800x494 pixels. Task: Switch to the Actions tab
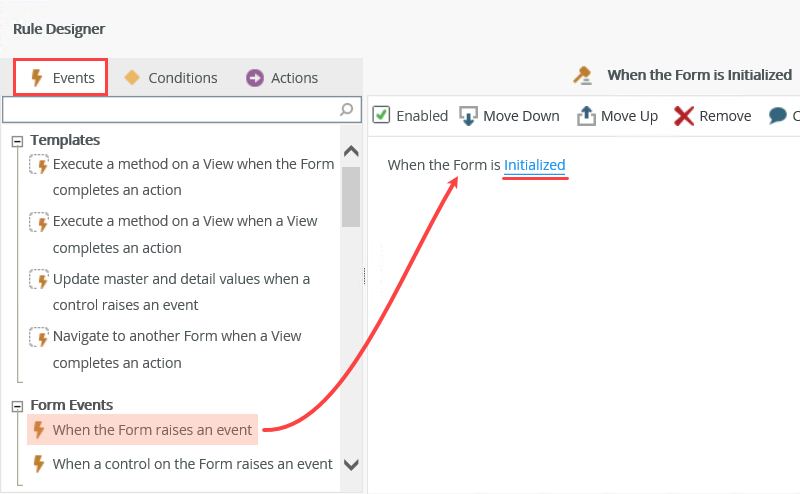282,78
